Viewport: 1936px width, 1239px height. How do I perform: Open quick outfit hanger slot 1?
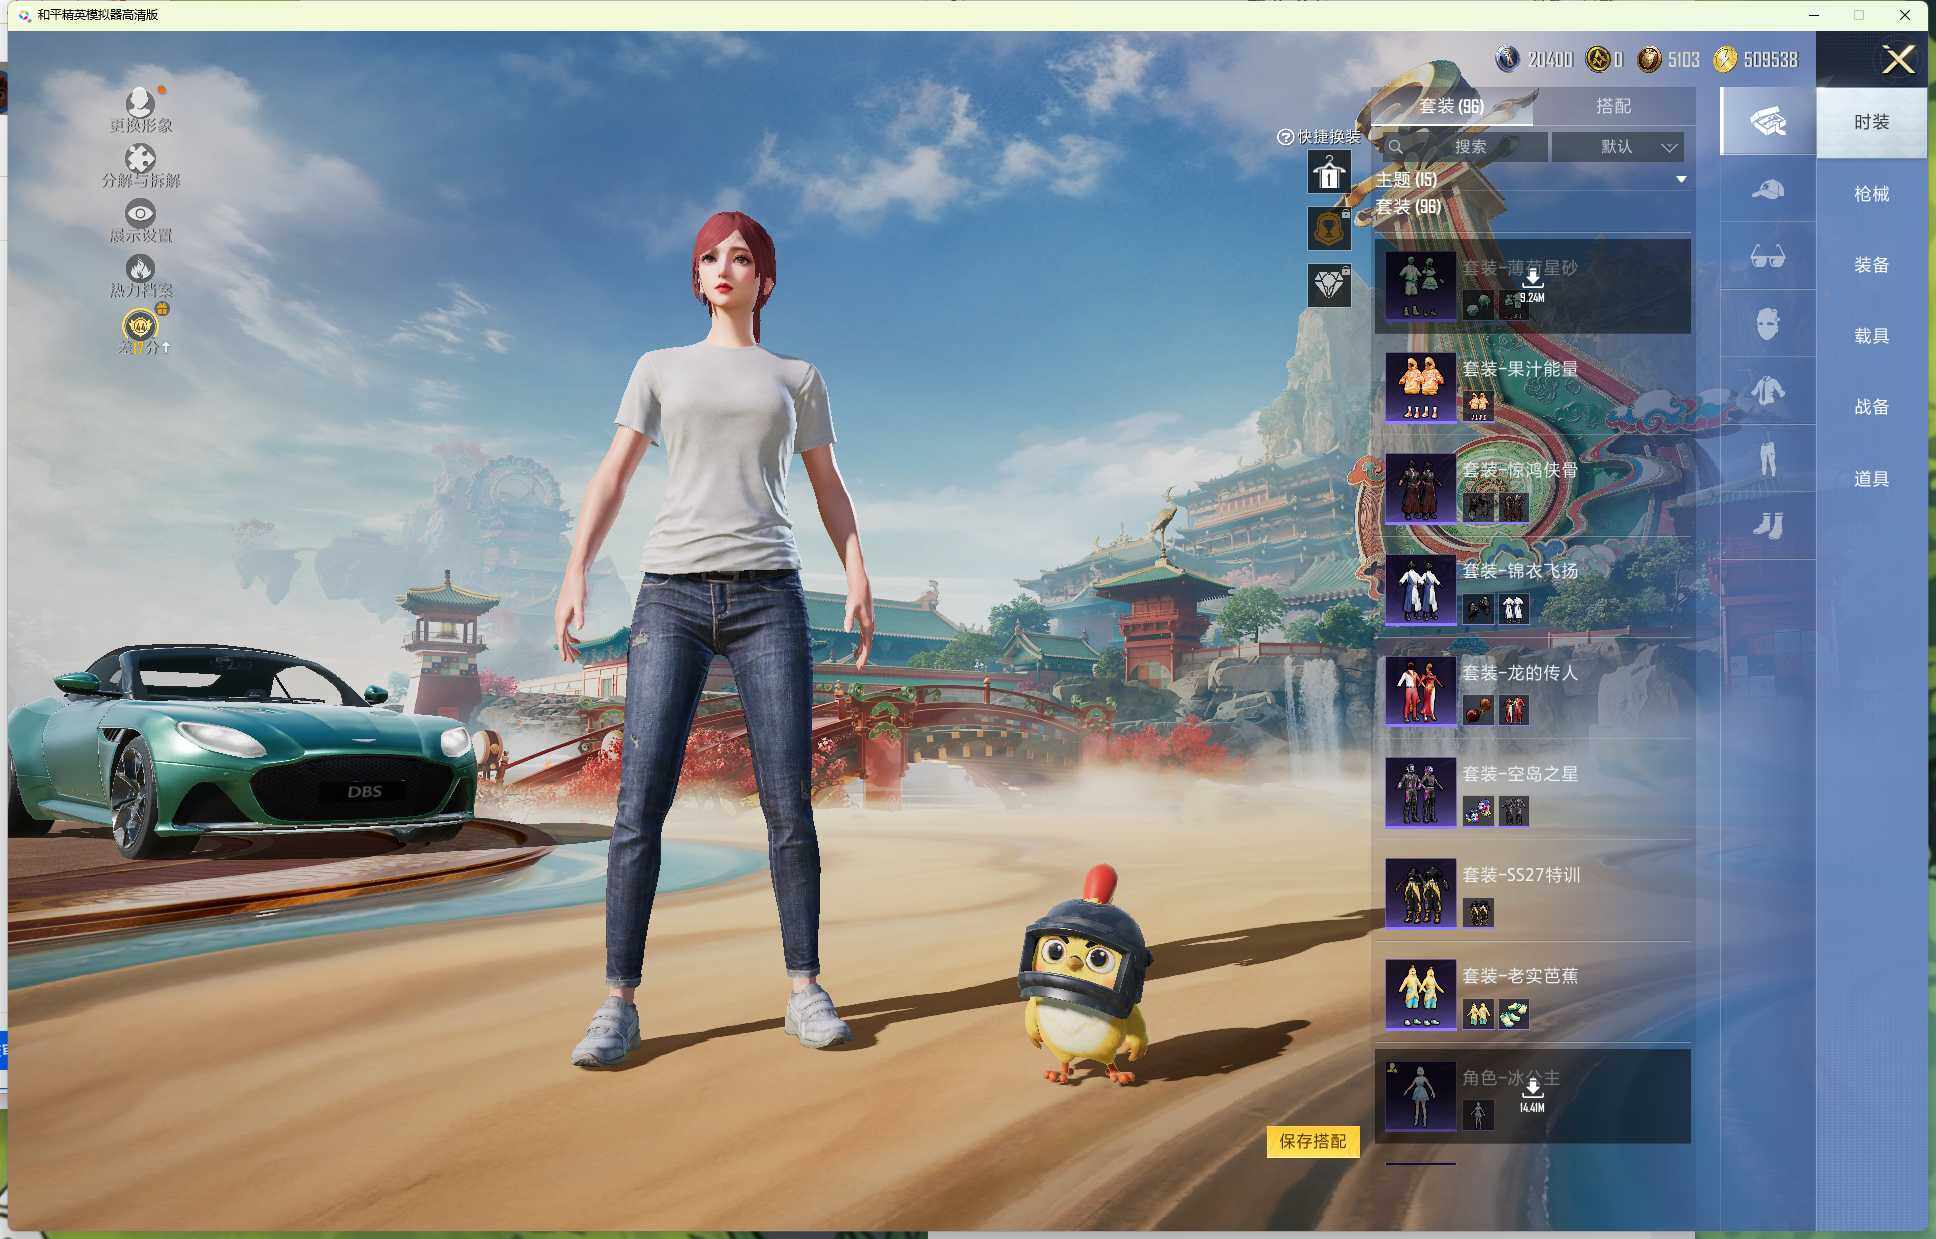[x=1329, y=173]
